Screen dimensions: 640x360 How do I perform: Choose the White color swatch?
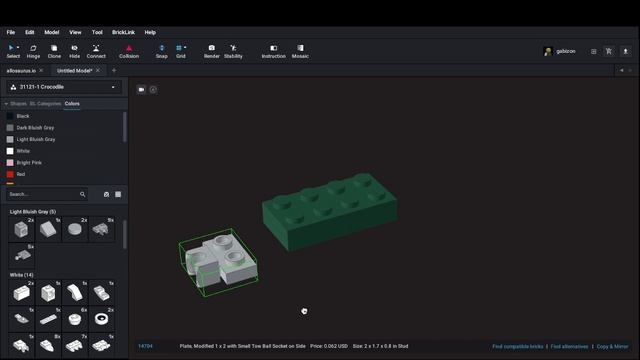10,151
